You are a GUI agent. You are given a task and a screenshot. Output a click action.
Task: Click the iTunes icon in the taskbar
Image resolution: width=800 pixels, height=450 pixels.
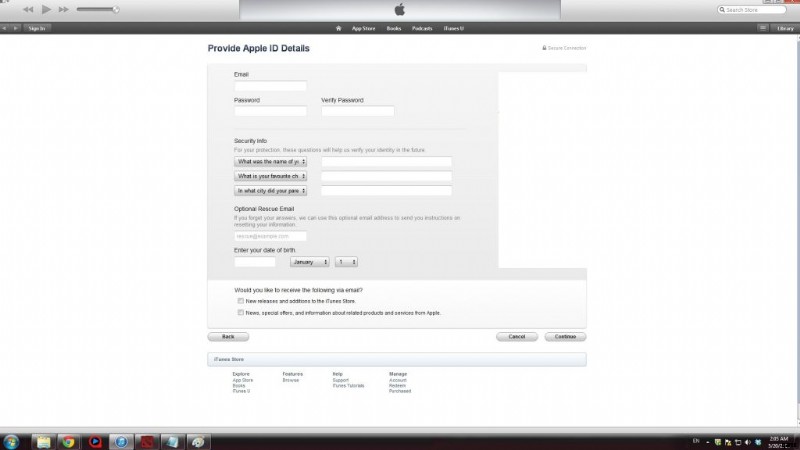(x=120, y=441)
